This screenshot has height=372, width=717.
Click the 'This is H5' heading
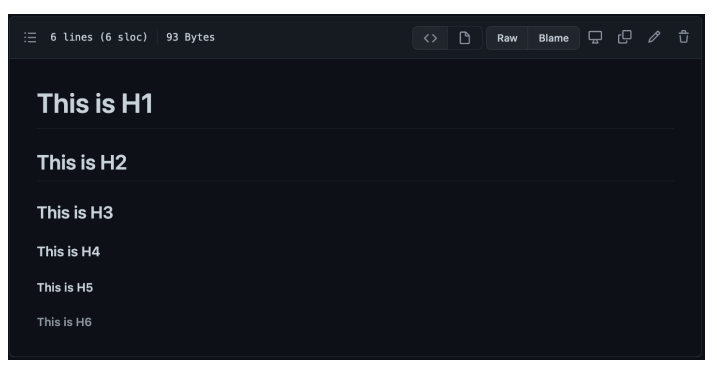pos(65,287)
